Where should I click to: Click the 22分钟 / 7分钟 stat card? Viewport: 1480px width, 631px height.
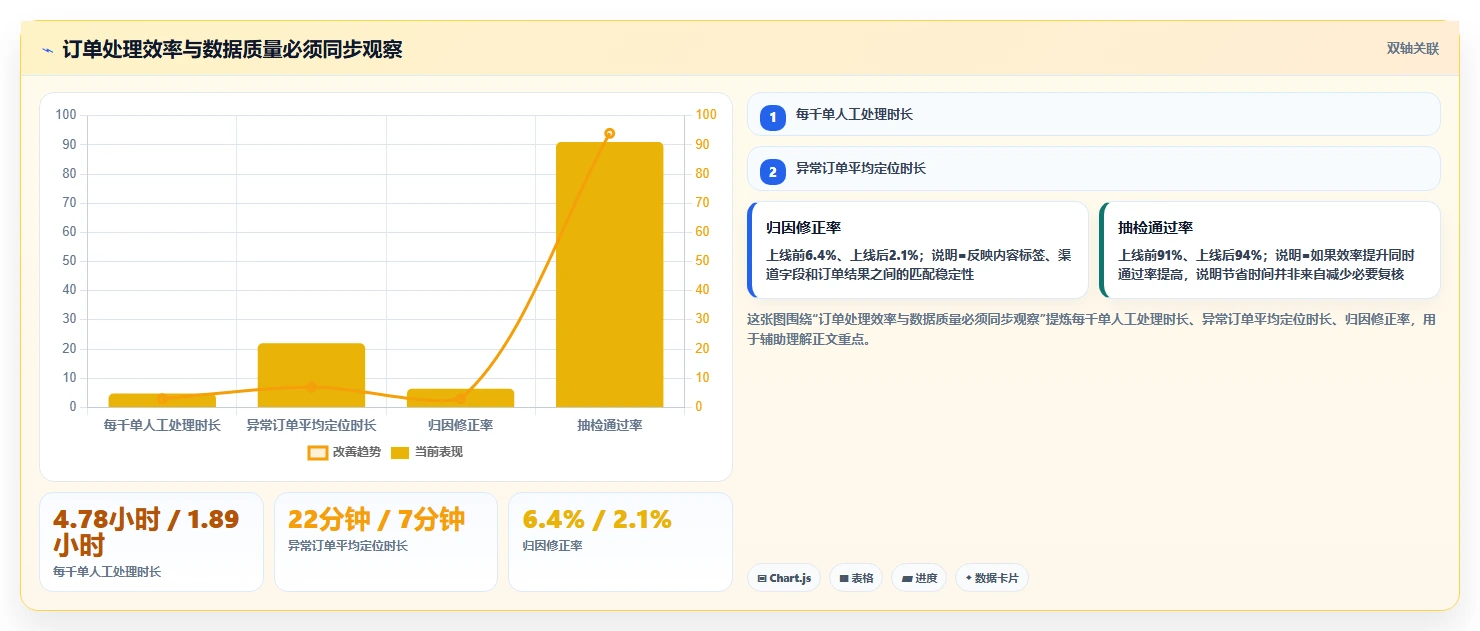386,542
